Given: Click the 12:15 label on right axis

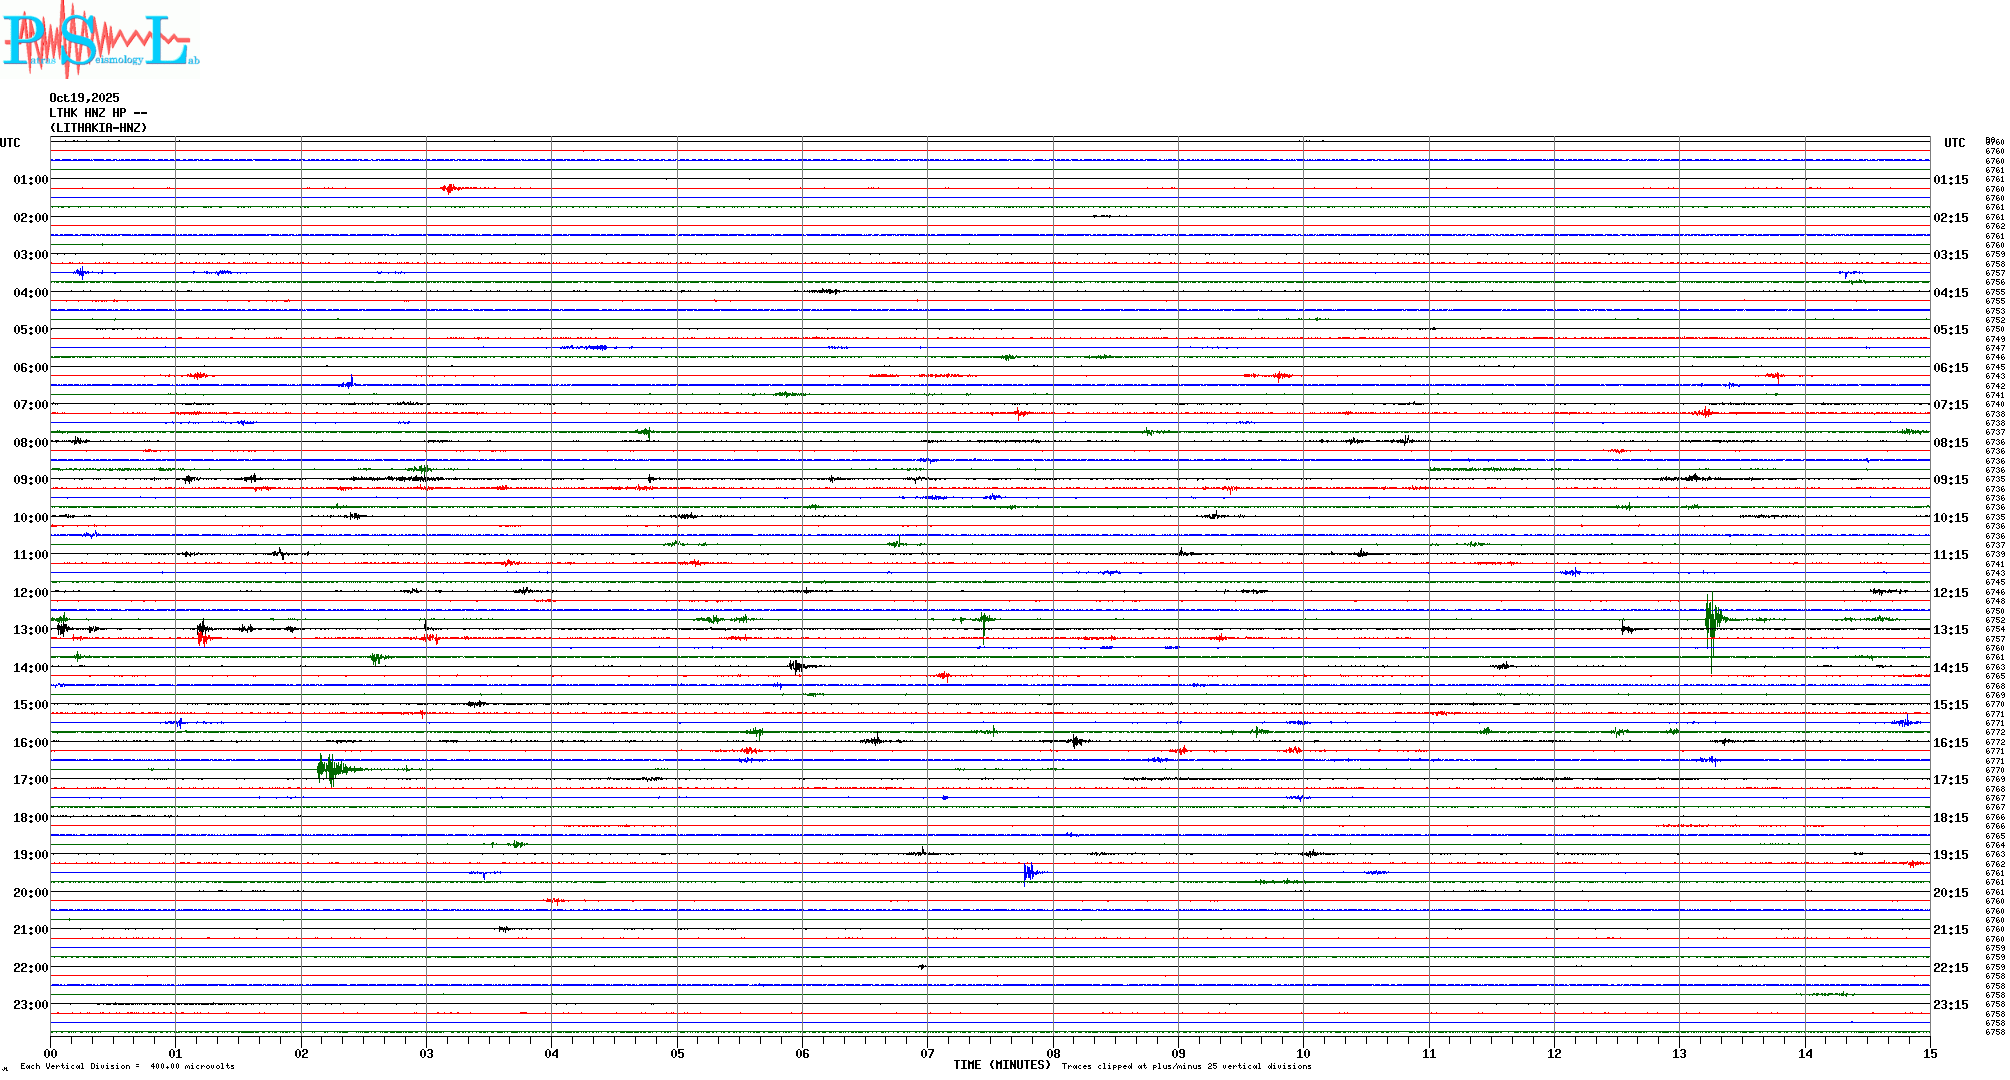Looking at the screenshot, I should [1950, 593].
